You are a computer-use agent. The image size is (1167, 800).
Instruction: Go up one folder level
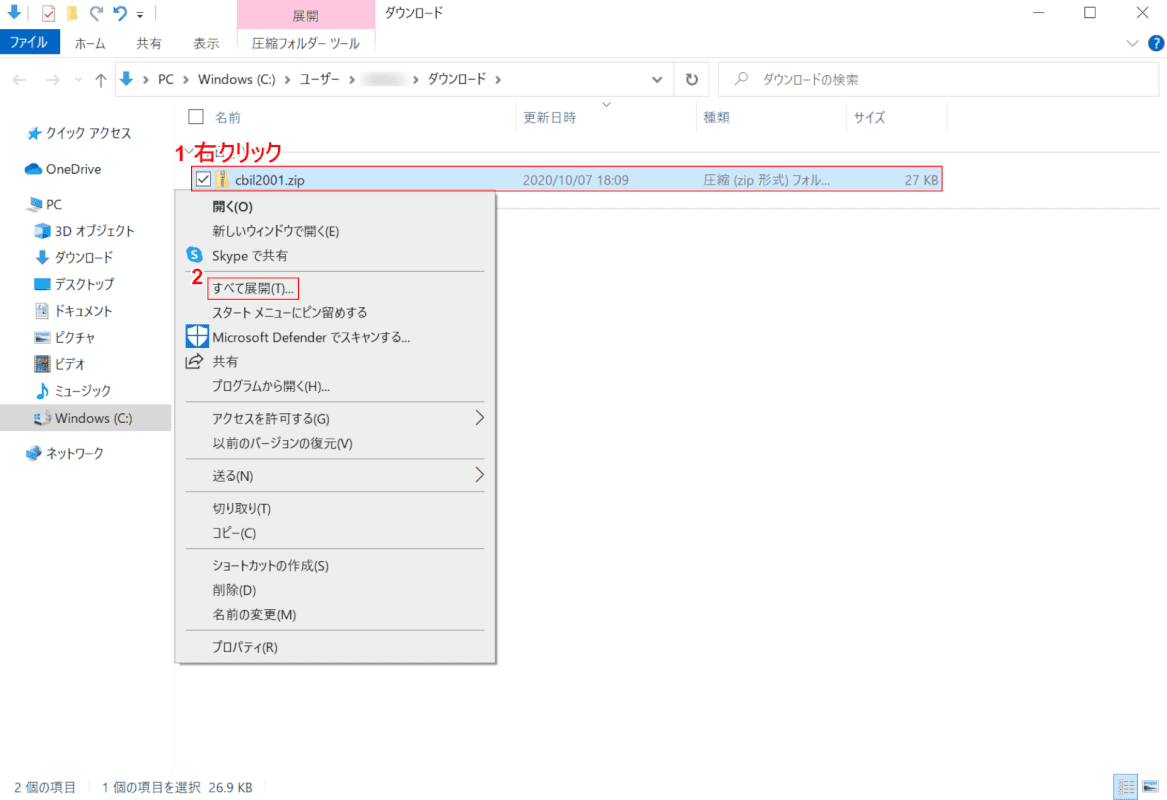(100, 80)
